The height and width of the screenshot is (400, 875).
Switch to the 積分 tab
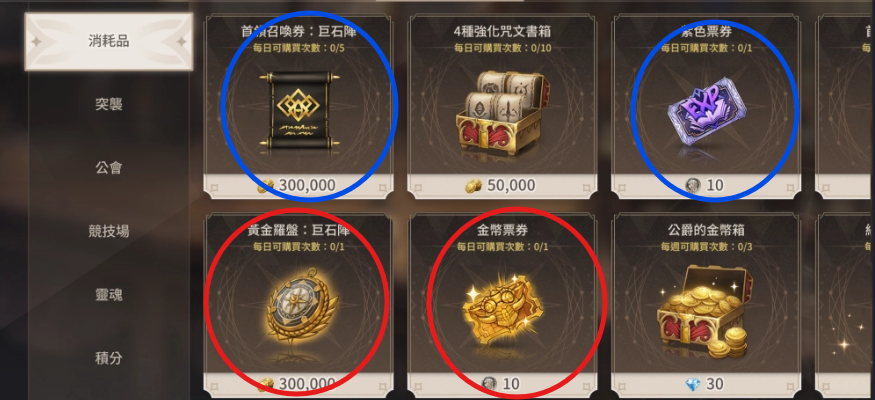(109, 358)
